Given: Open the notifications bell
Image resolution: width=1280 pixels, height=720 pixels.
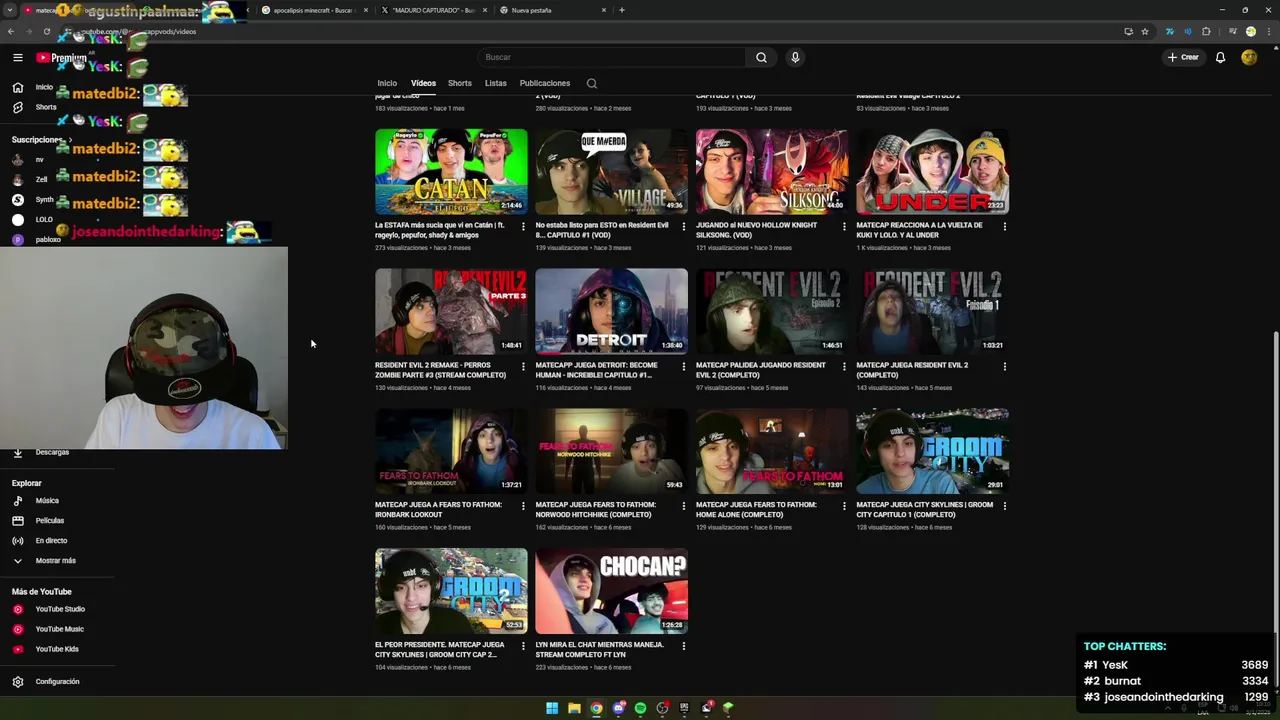Looking at the screenshot, I should [x=1220, y=57].
